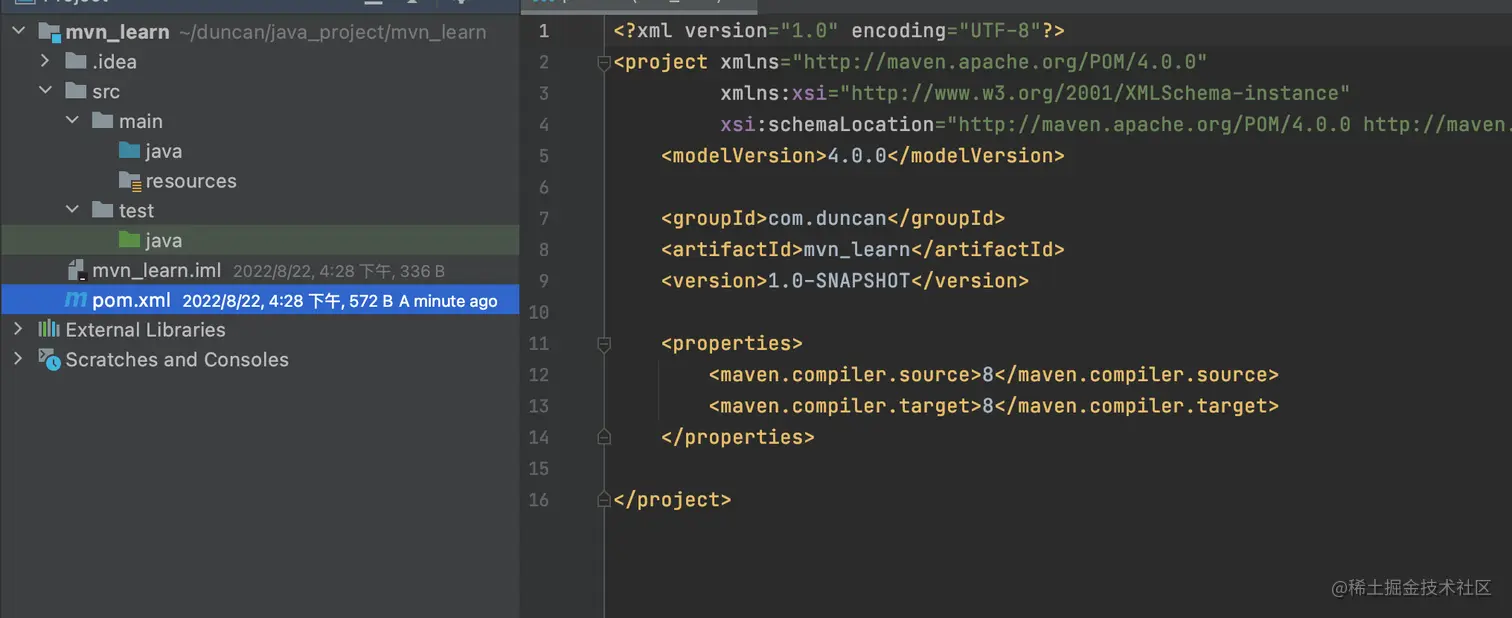The height and width of the screenshot is (618, 1512).
Task: Click the xsi:schemaLocation attribute name
Action: (827, 125)
